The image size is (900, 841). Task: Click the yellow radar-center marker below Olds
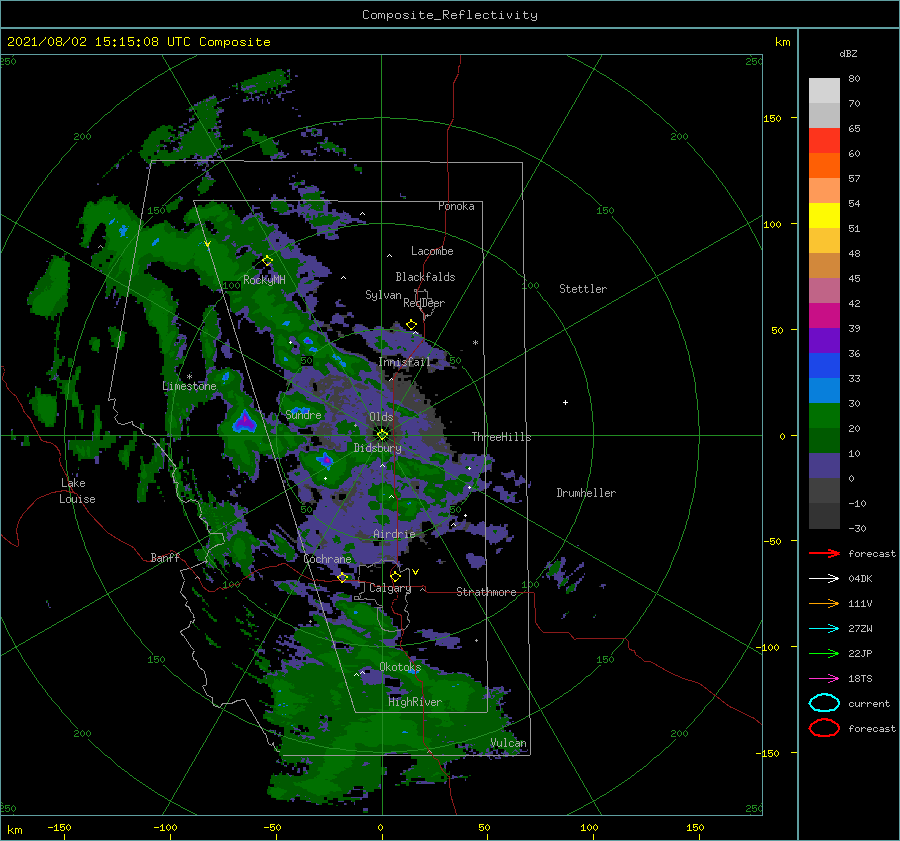click(382, 435)
